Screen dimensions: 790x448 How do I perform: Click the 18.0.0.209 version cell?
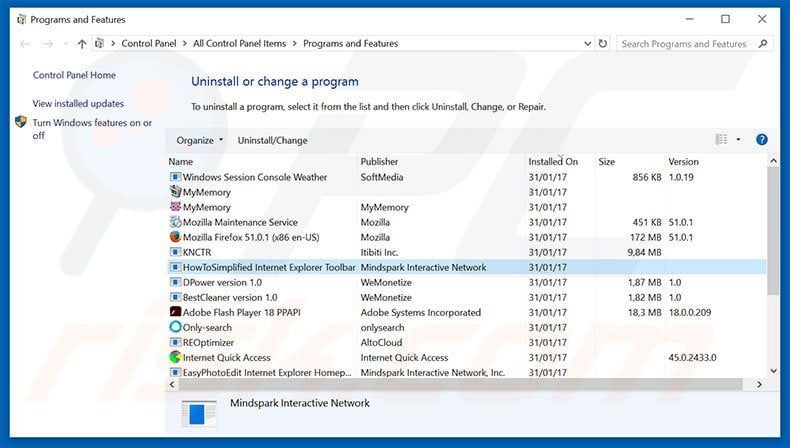coord(690,312)
